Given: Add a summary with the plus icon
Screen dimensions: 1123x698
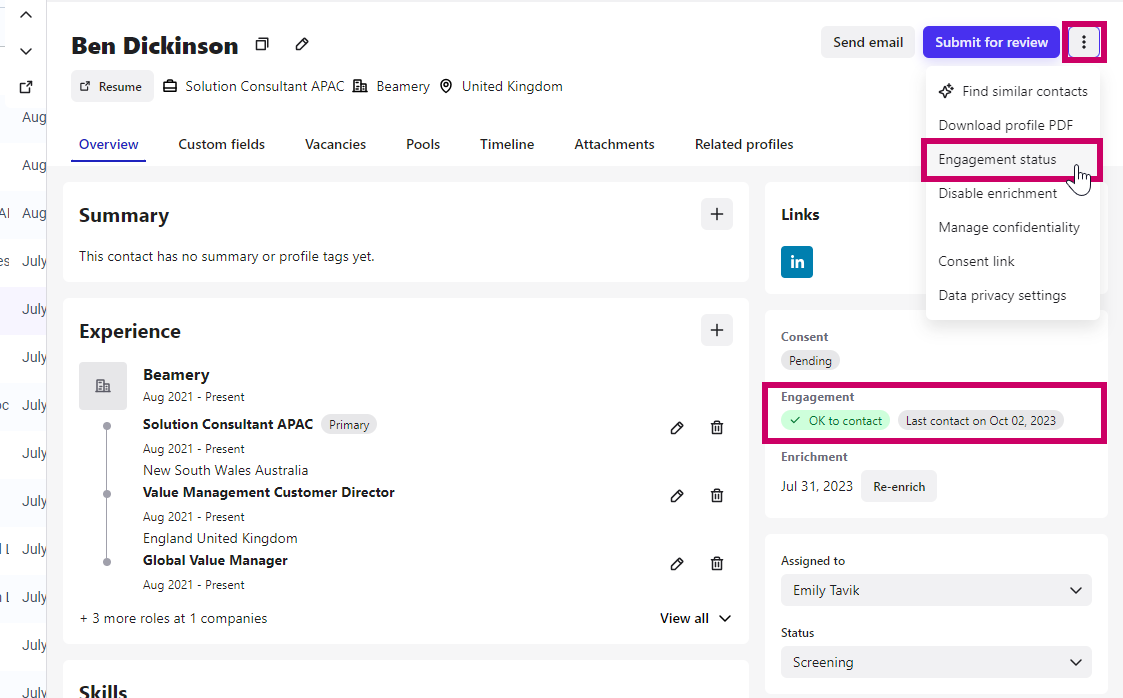Looking at the screenshot, I should 716,214.
